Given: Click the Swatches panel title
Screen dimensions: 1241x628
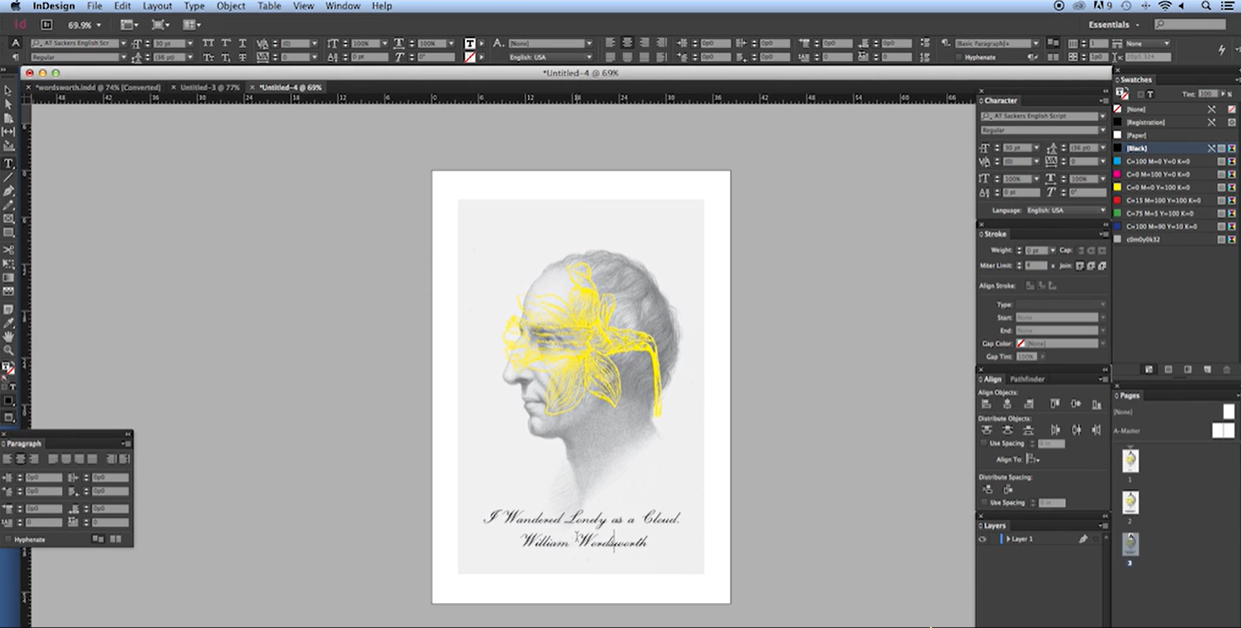Looking at the screenshot, I should (1136, 80).
